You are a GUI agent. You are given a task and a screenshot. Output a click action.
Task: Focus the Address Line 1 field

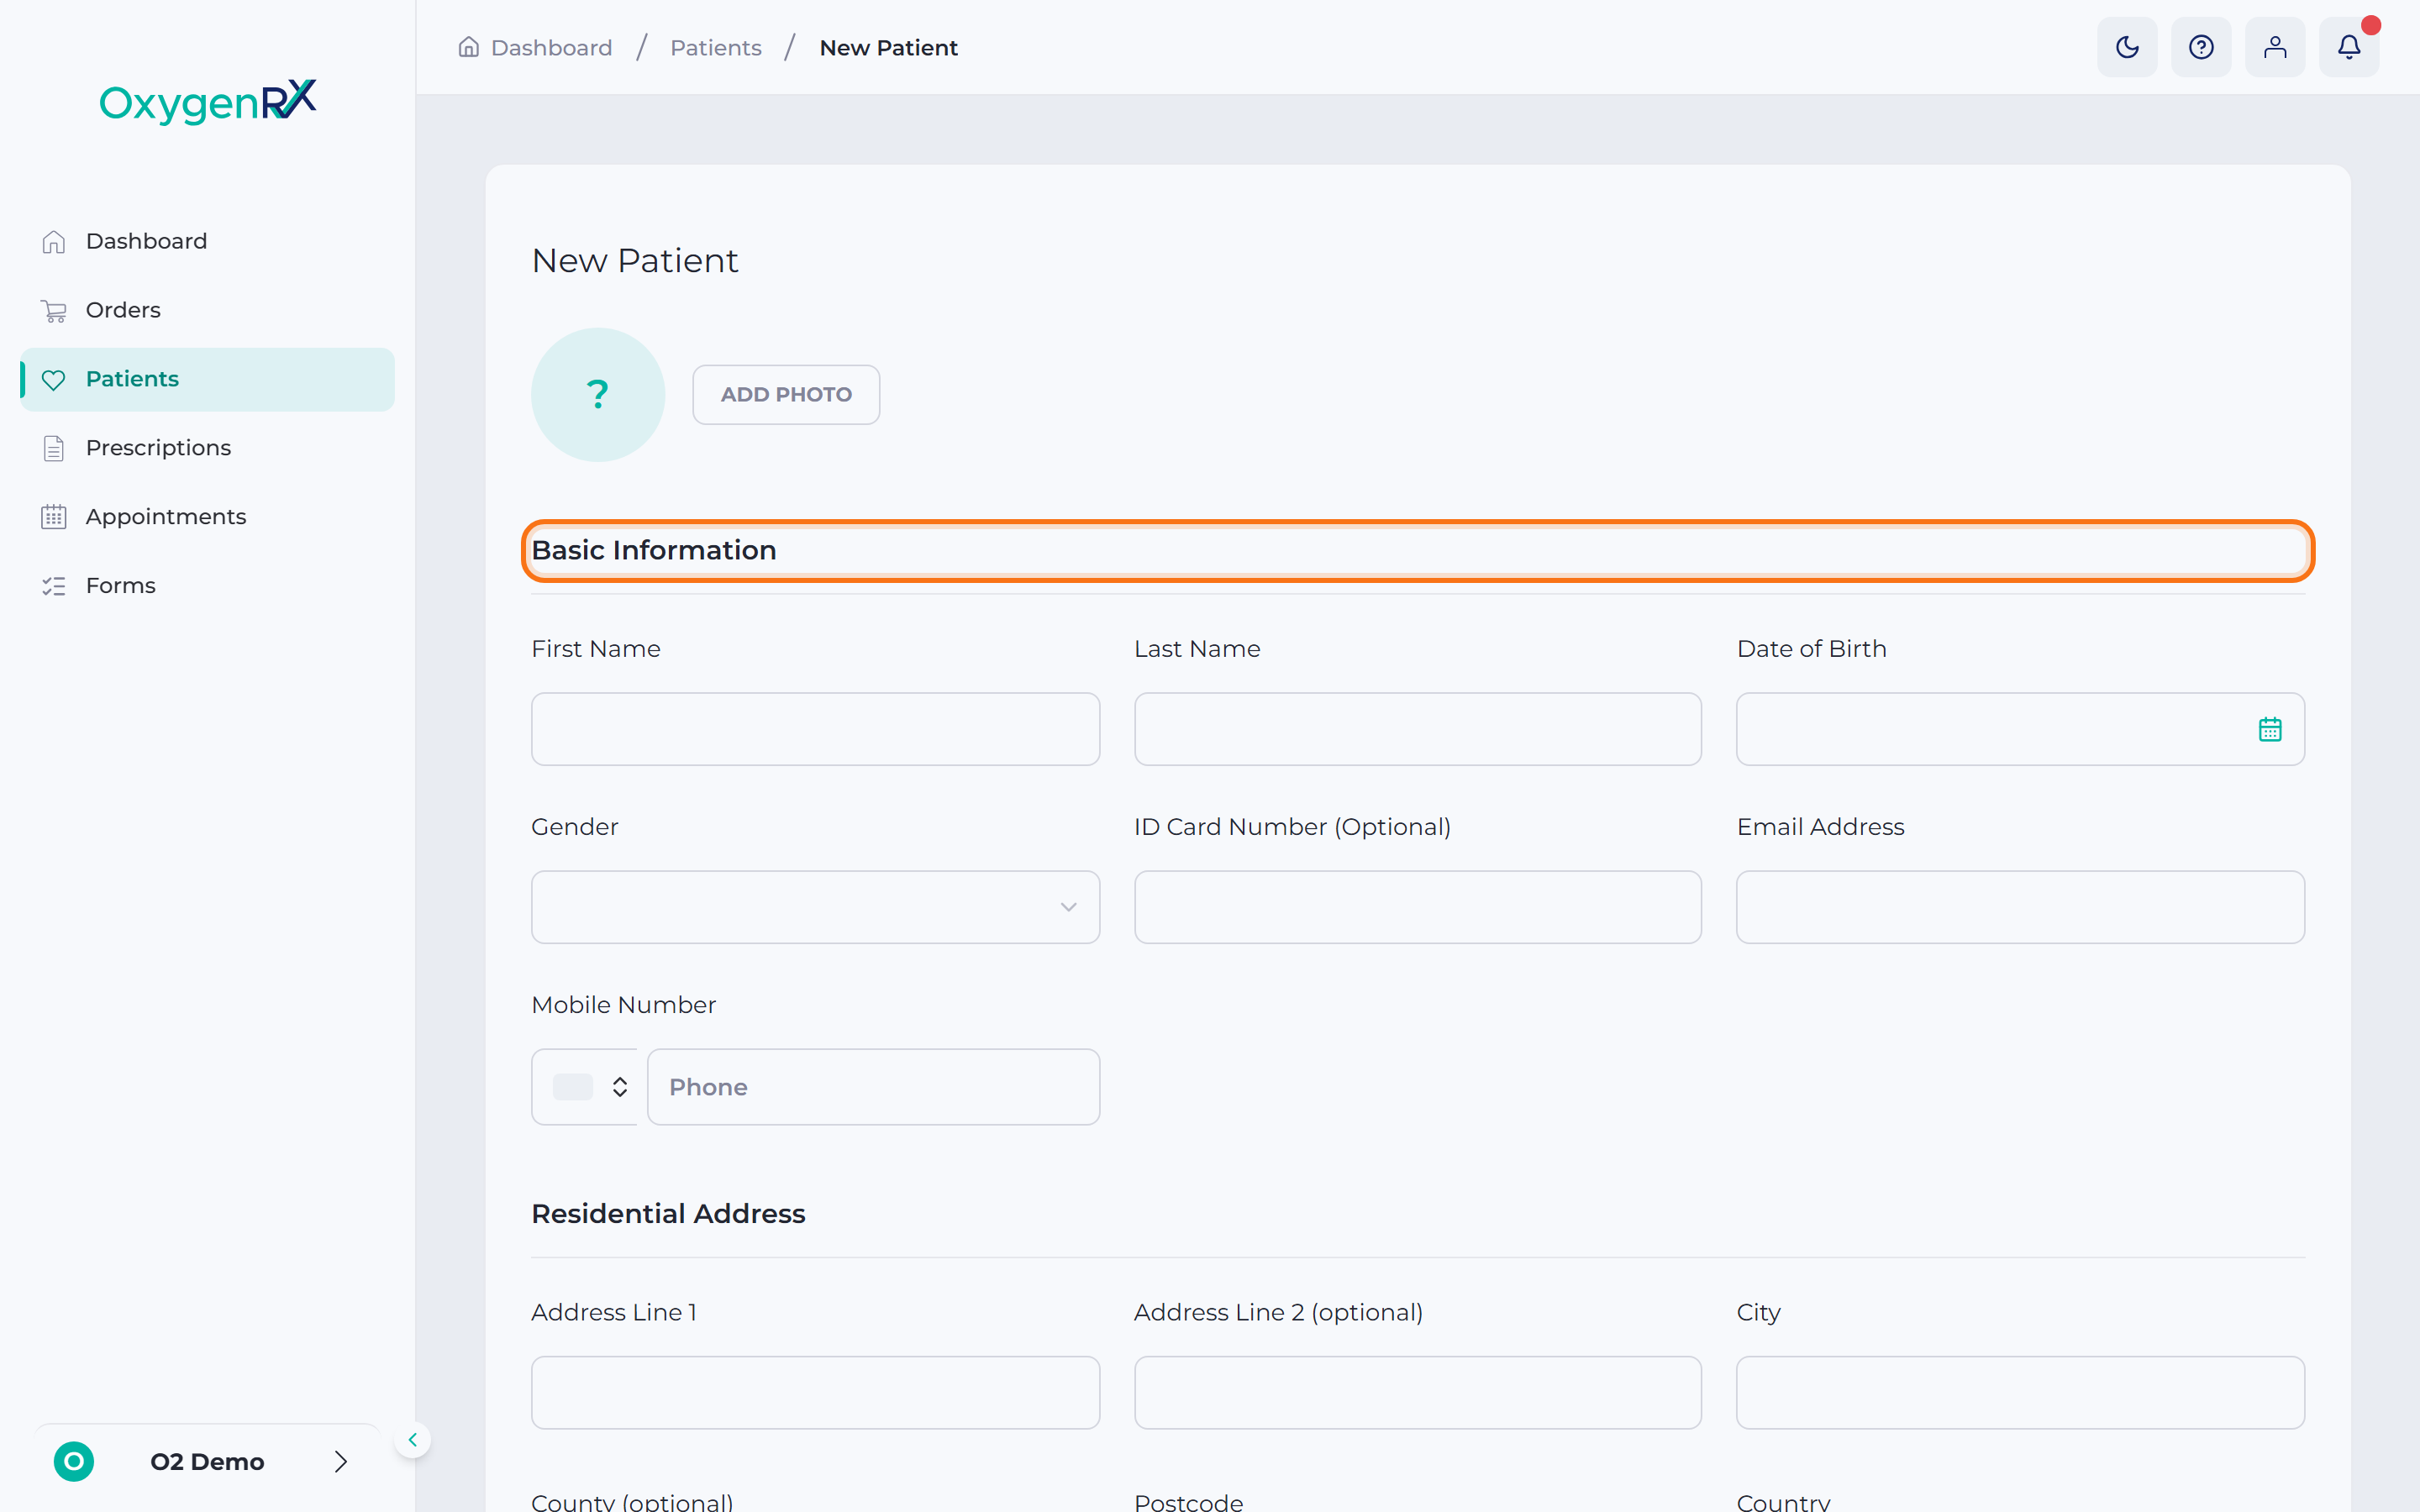pos(815,1392)
